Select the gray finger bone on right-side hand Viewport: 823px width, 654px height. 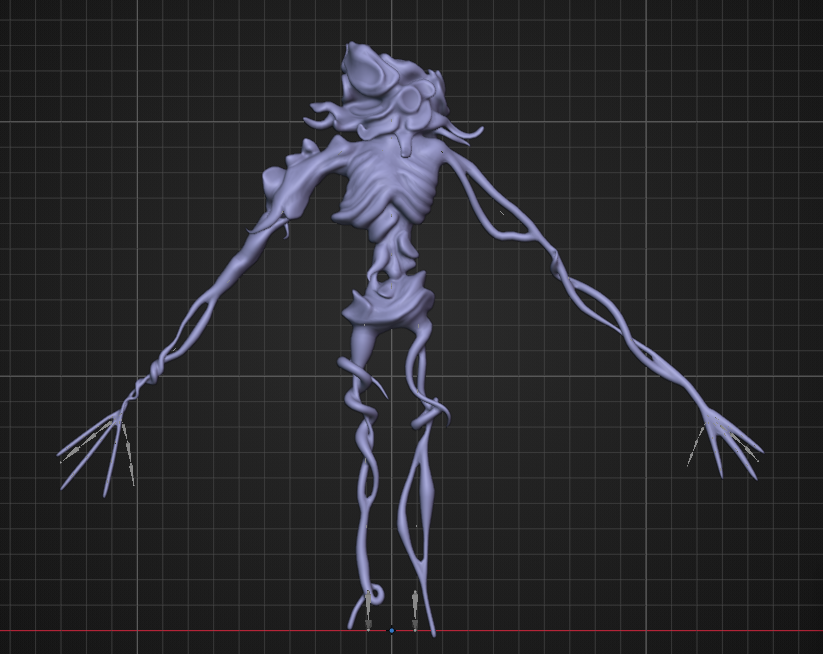(x=695, y=446)
